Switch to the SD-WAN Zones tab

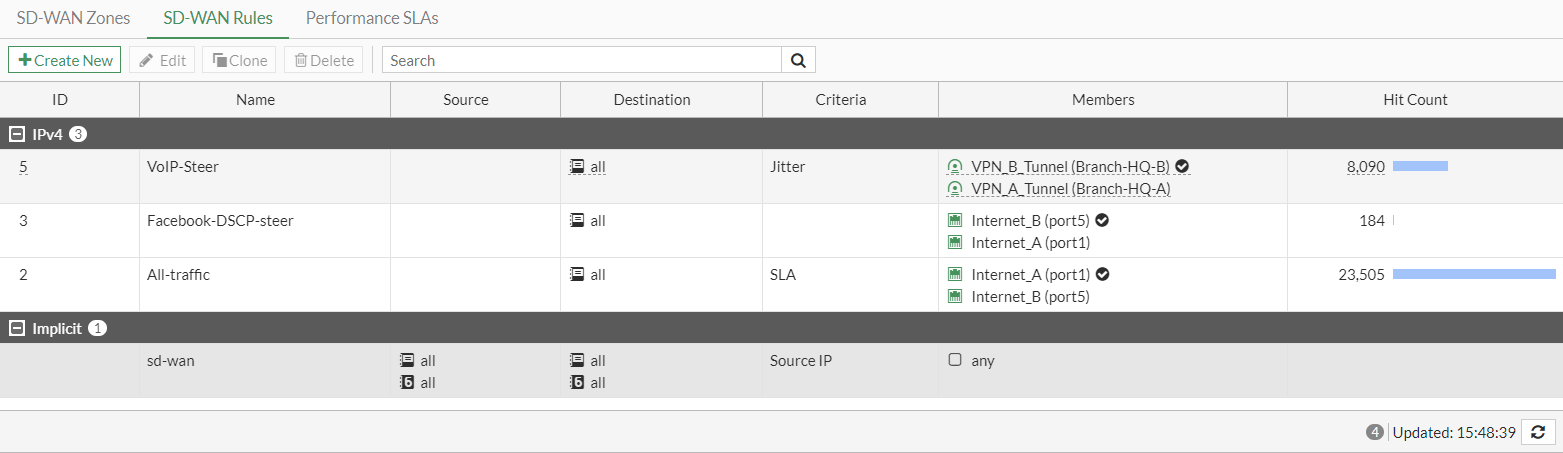coord(73,18)
